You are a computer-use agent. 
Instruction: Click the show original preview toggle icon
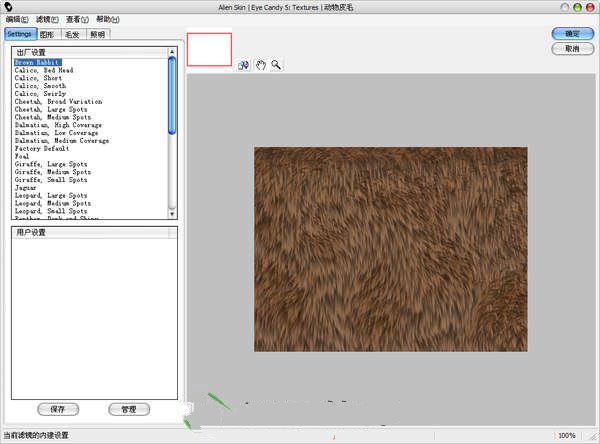click(x=244, y=65)
